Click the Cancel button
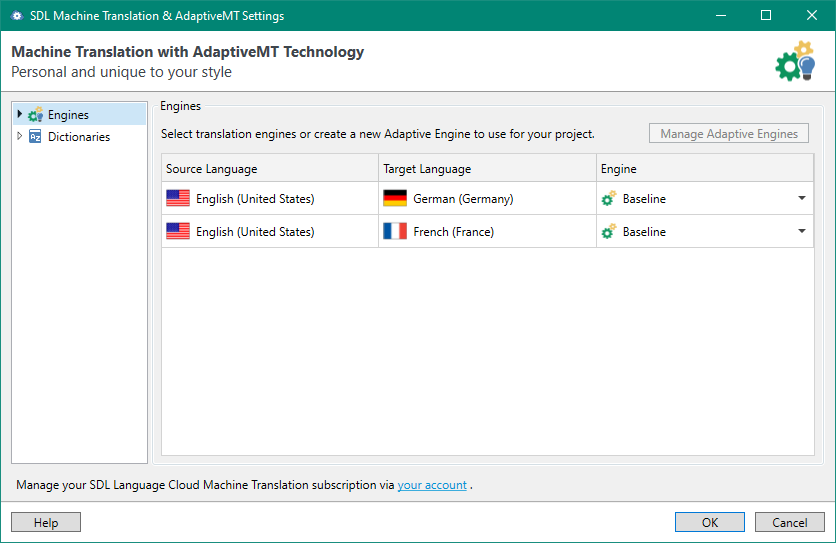Screen dimensions: 836x543 [x=790, y=523]
